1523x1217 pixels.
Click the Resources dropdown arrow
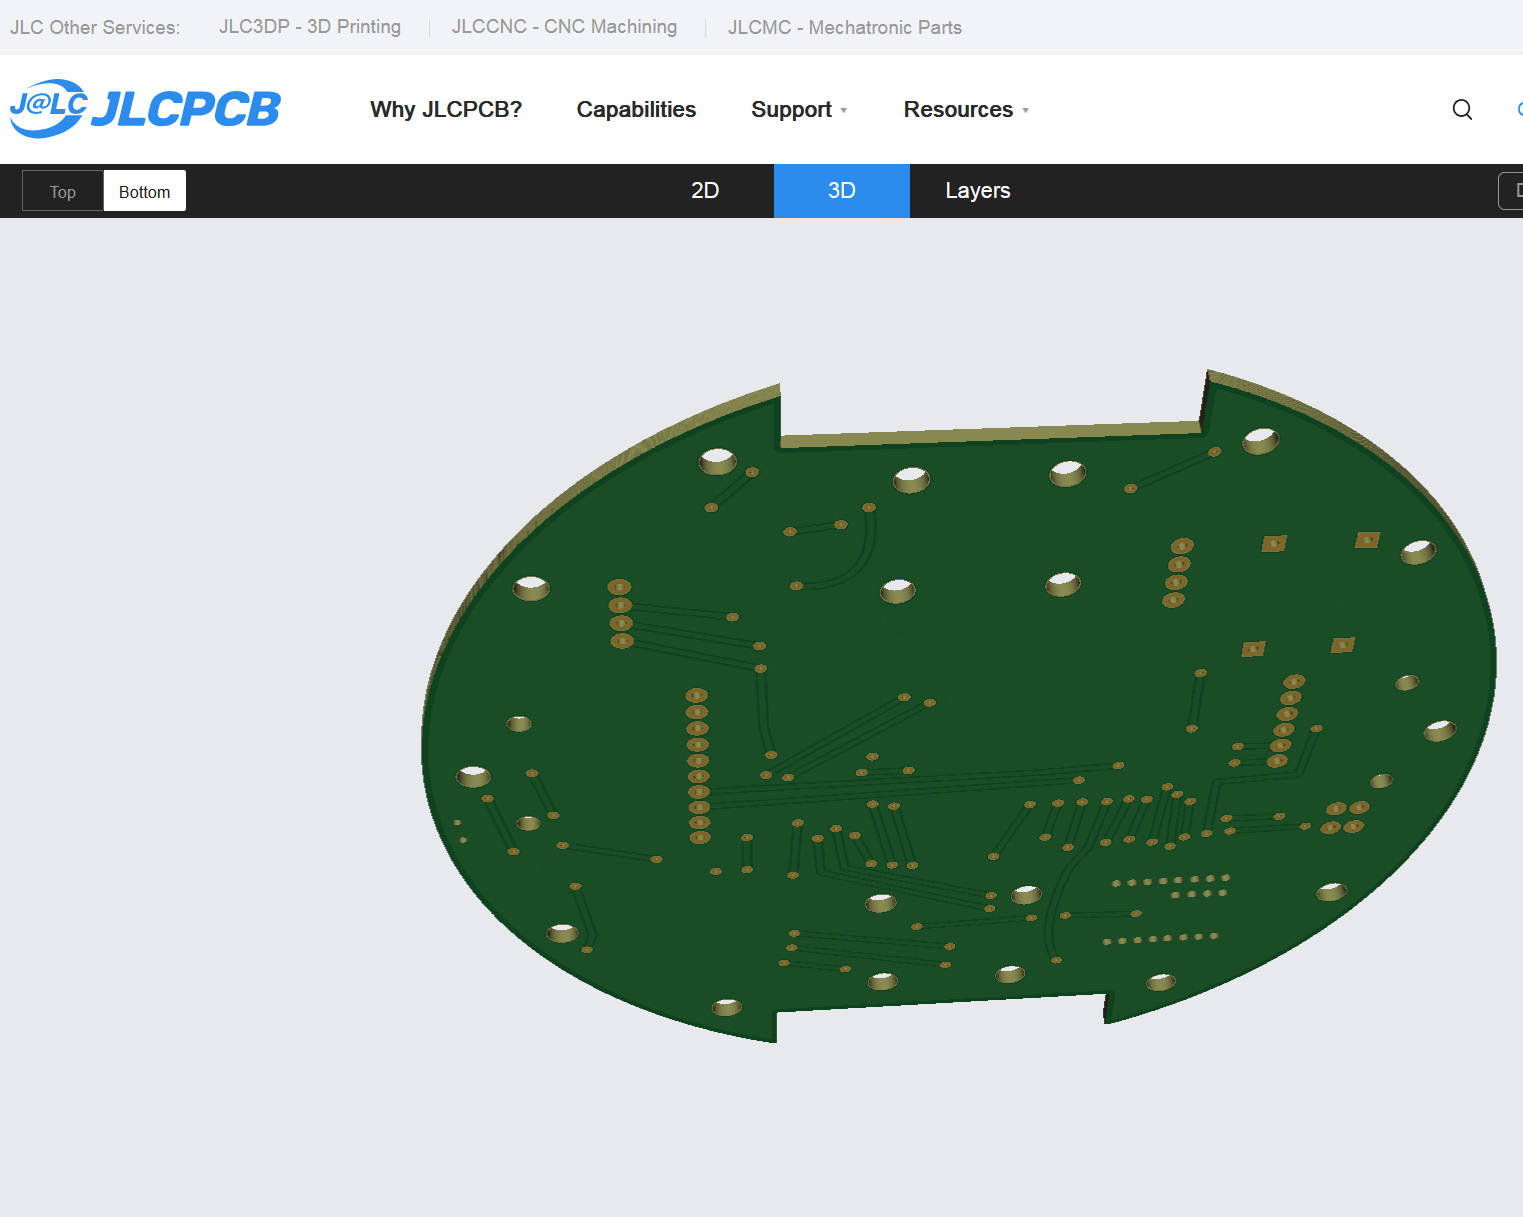click(1026, 111)
